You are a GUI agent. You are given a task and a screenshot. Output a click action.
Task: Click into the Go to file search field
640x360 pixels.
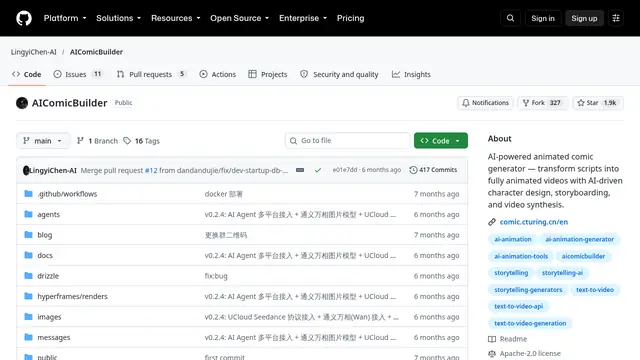point(347,141)
